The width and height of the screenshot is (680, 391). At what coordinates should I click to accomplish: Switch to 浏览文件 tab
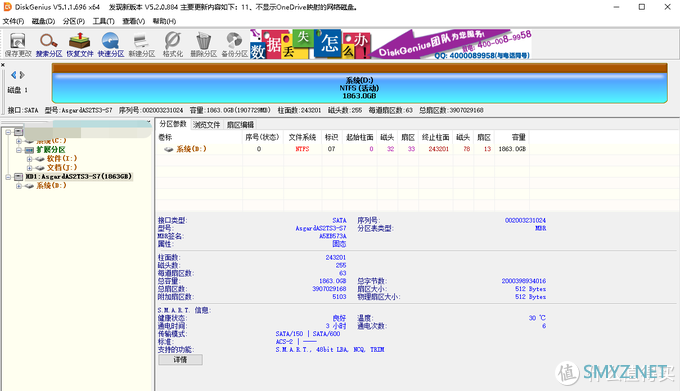point(207,125)
